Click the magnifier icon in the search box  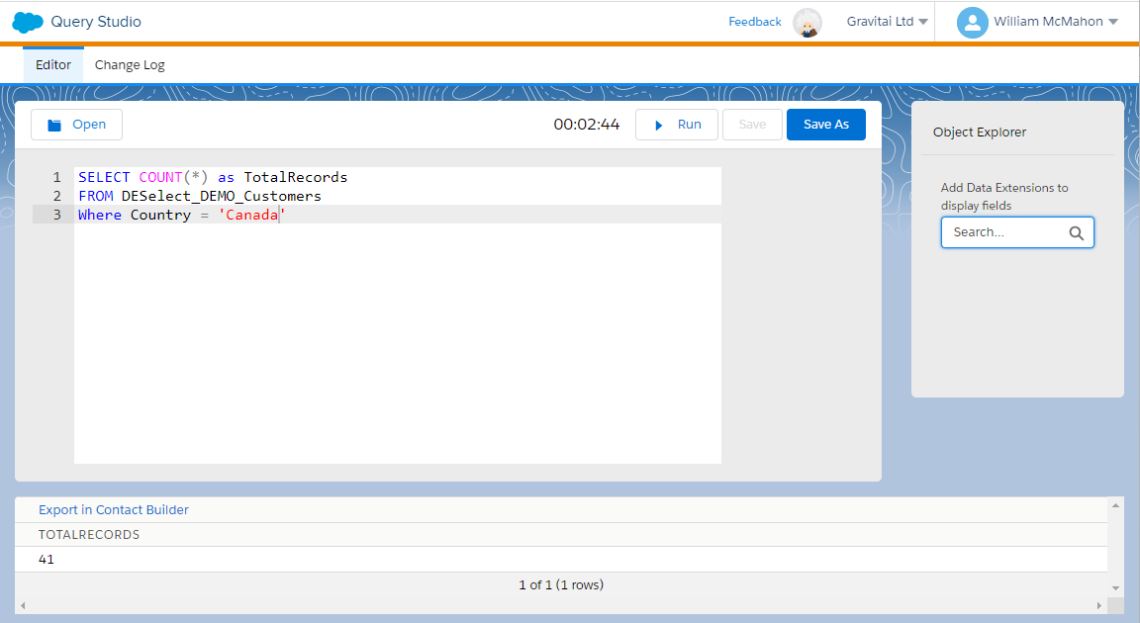click(1077, 232)
